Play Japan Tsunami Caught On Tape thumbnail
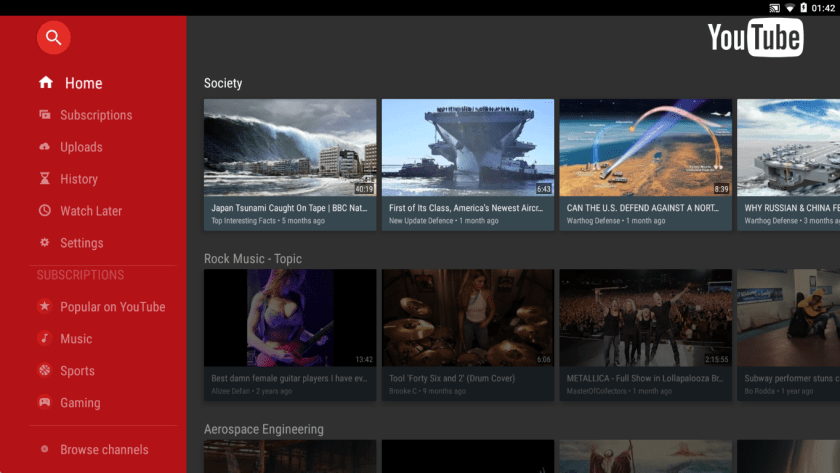840x473 pixels. click(290, 147)
